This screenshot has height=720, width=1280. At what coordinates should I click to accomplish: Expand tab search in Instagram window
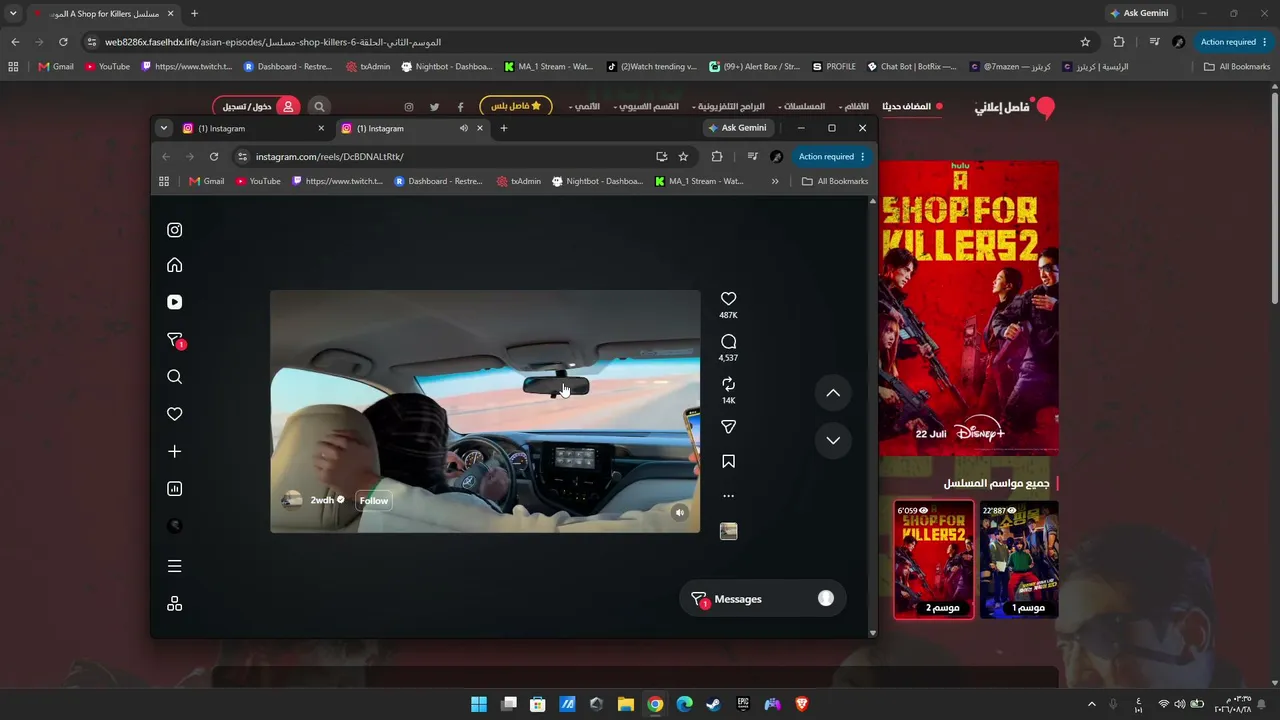click(164, 128)
